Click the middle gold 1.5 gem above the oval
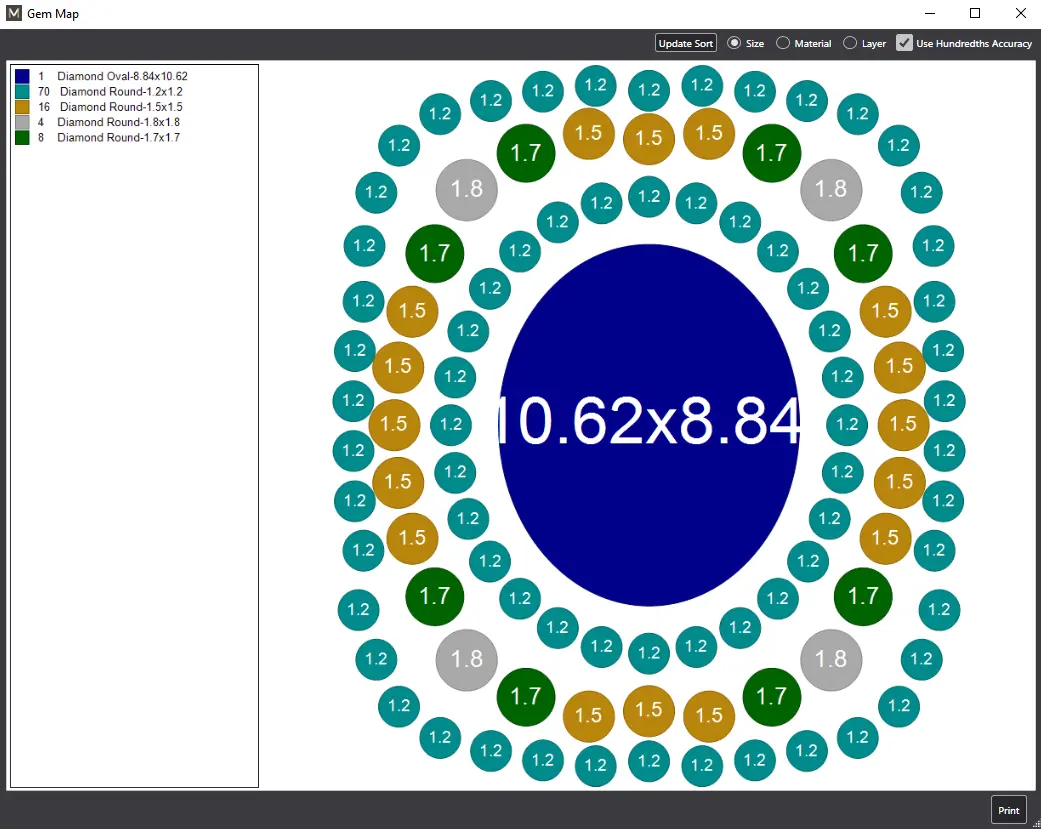The width and height of the screenshot is (1041, 829). click(649, 138)
